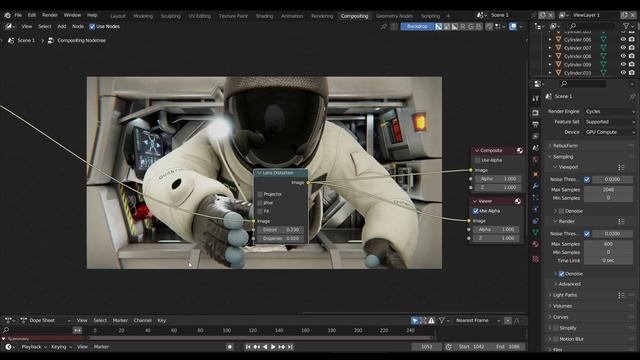Switch to the Shading workspace tab
Screen dimensions: 640x360
tap(264, 16)
